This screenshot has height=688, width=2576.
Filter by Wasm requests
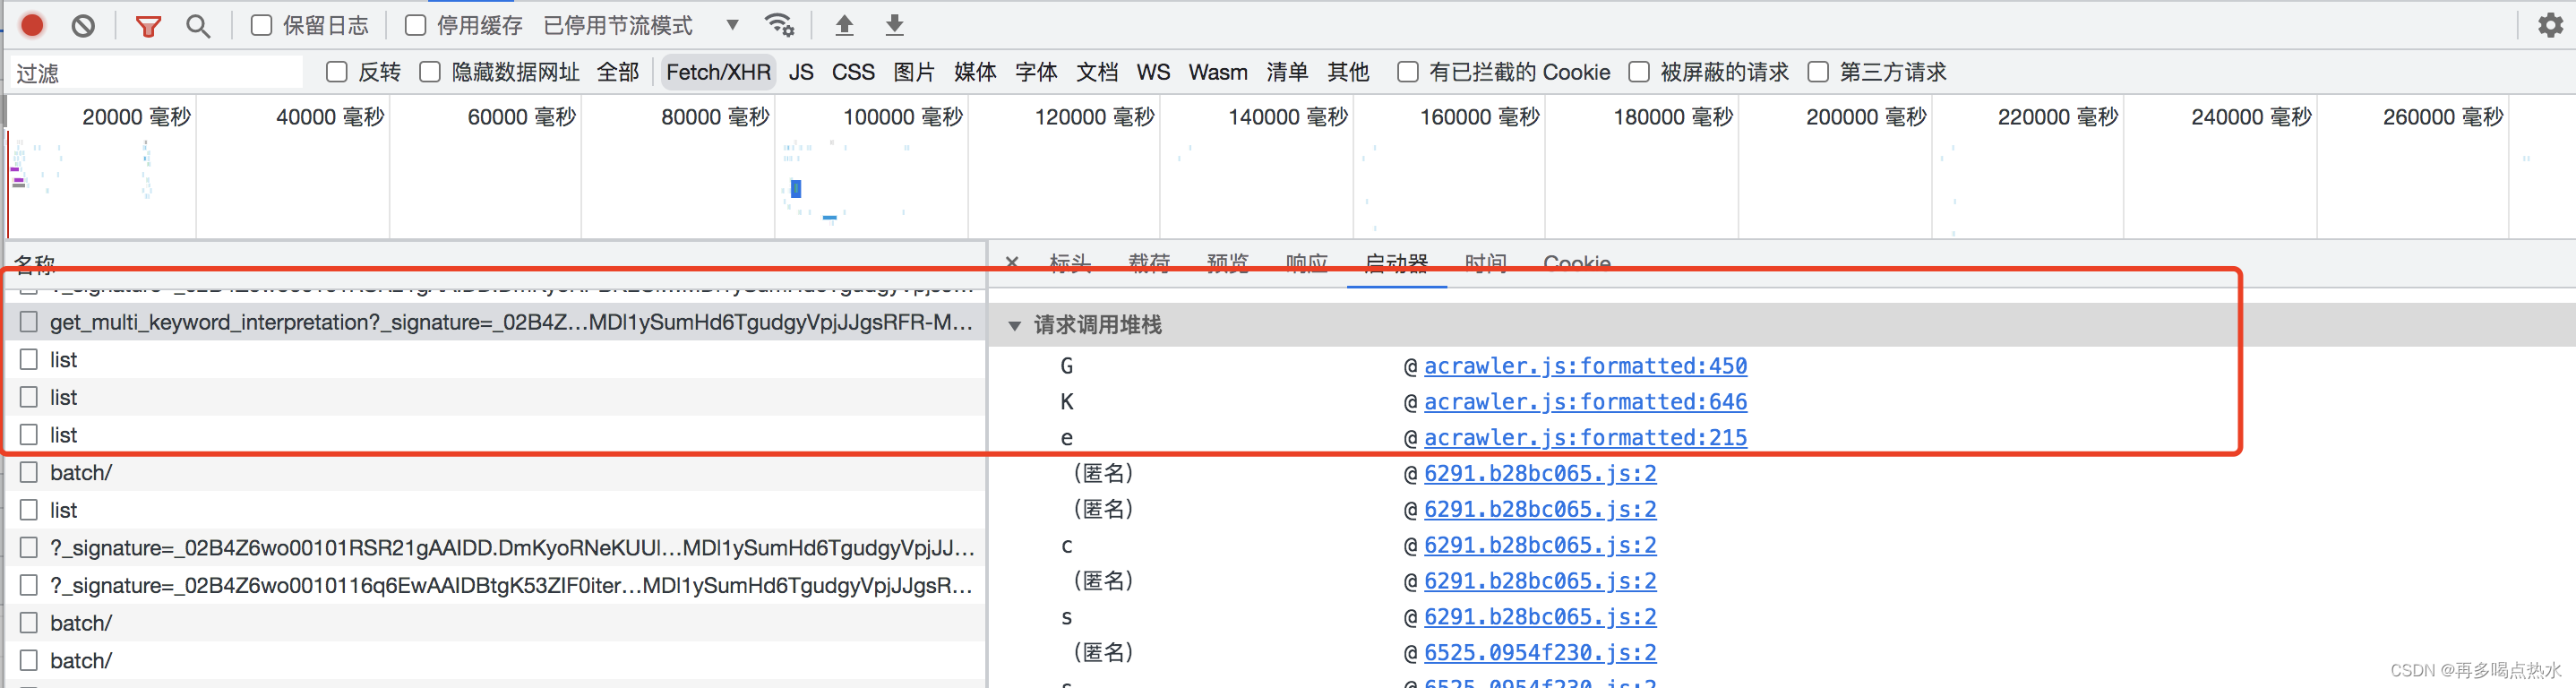[x=1218, y=72]
